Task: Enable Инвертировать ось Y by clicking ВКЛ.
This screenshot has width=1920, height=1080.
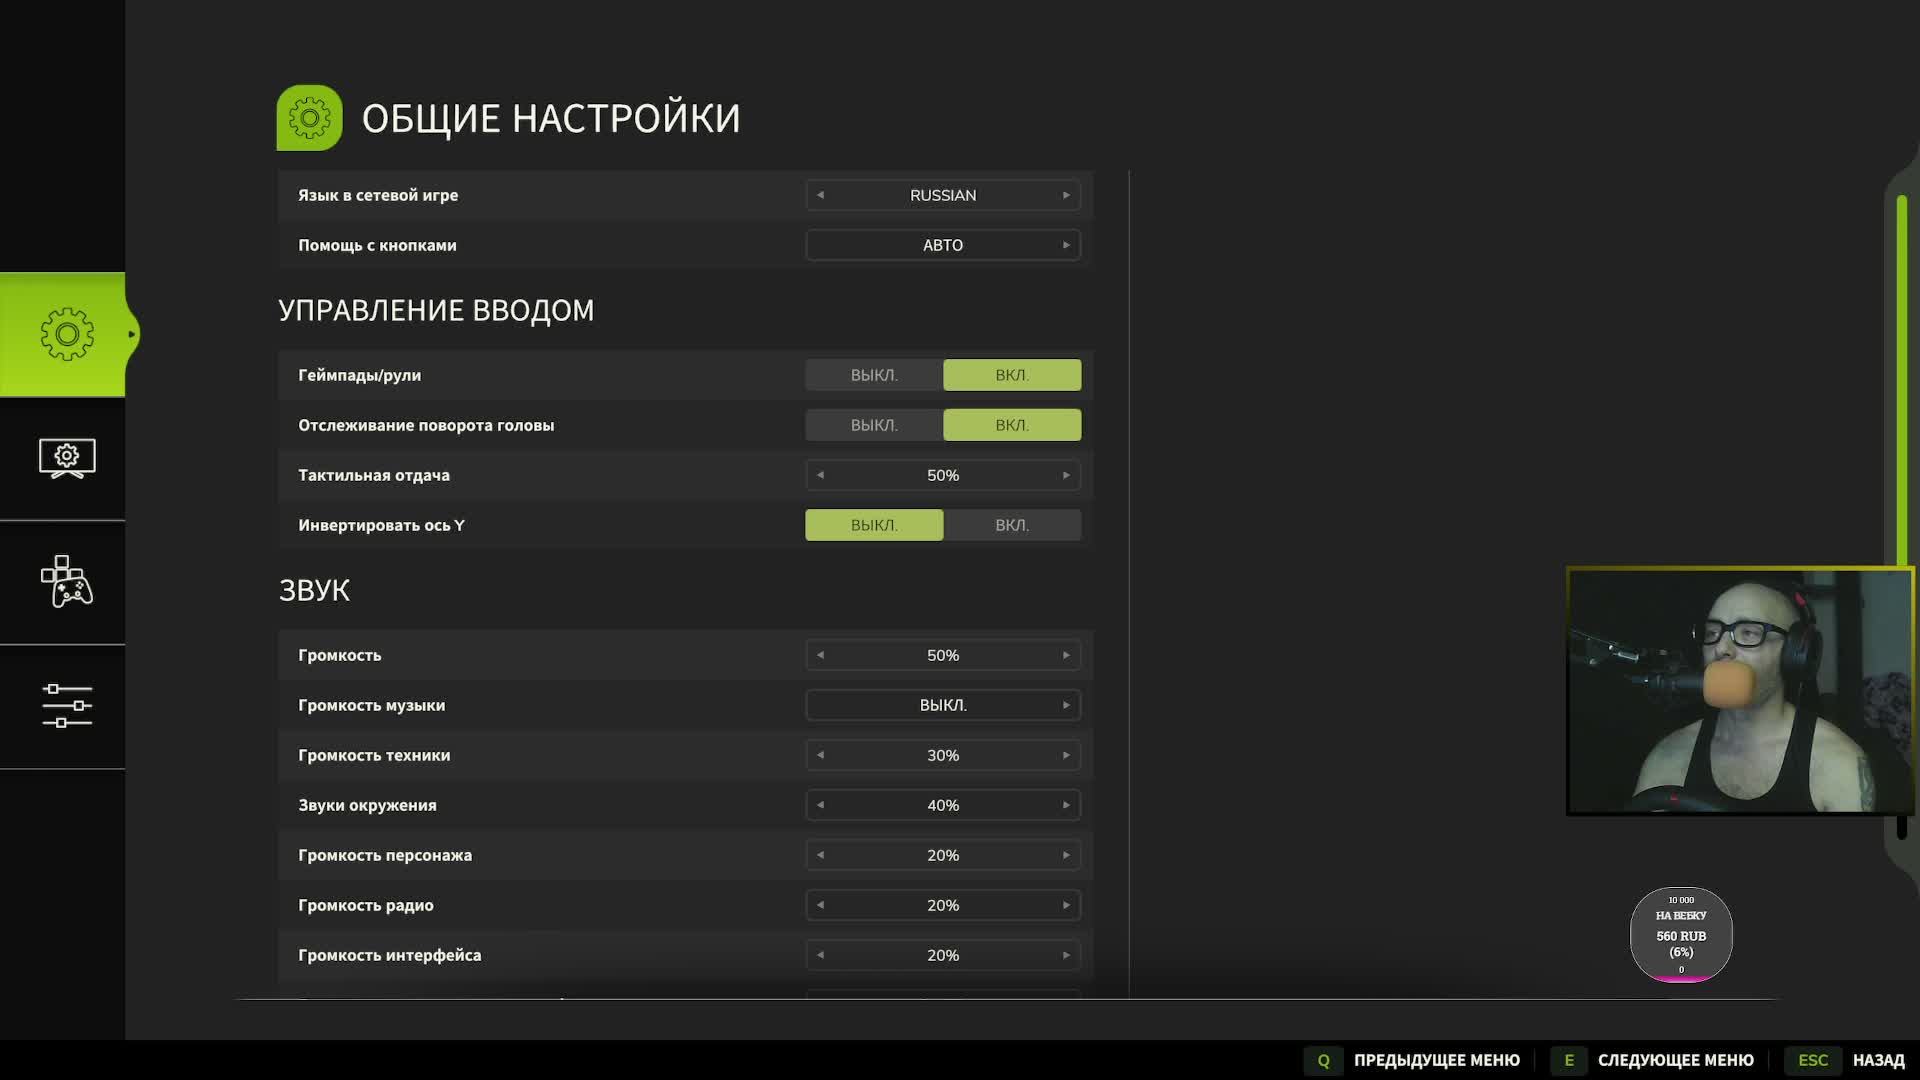Action: tap(1012, 524)
